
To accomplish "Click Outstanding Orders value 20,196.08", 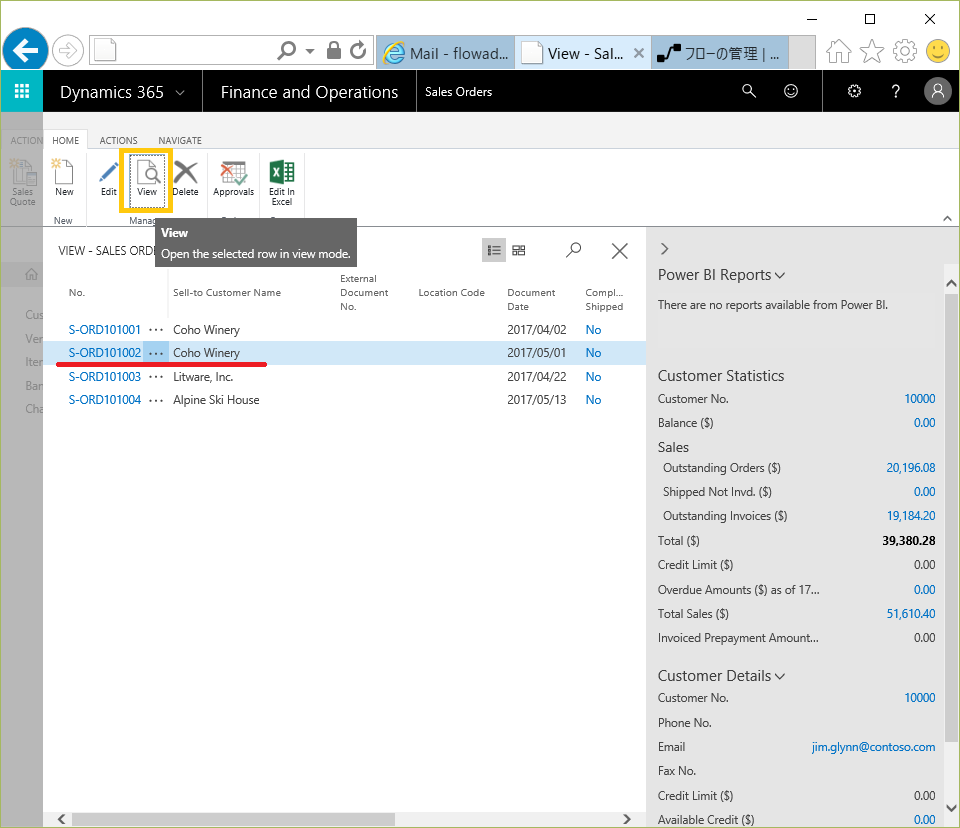I will click(x=910, y=468).
